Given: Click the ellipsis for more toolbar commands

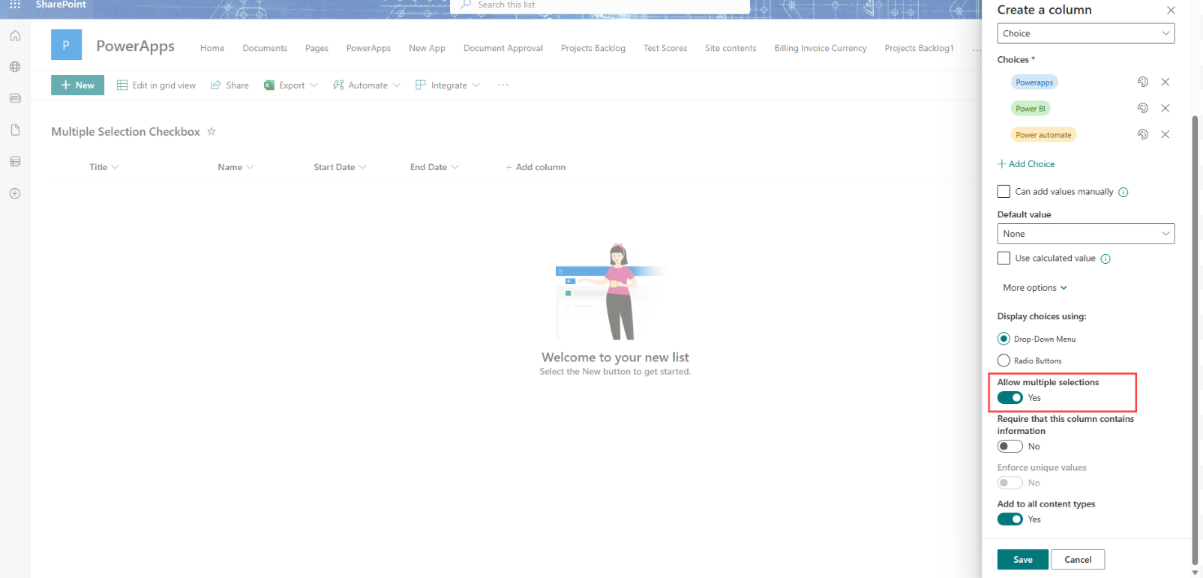Looking at the screenshot, I should (x=503, y=85).
